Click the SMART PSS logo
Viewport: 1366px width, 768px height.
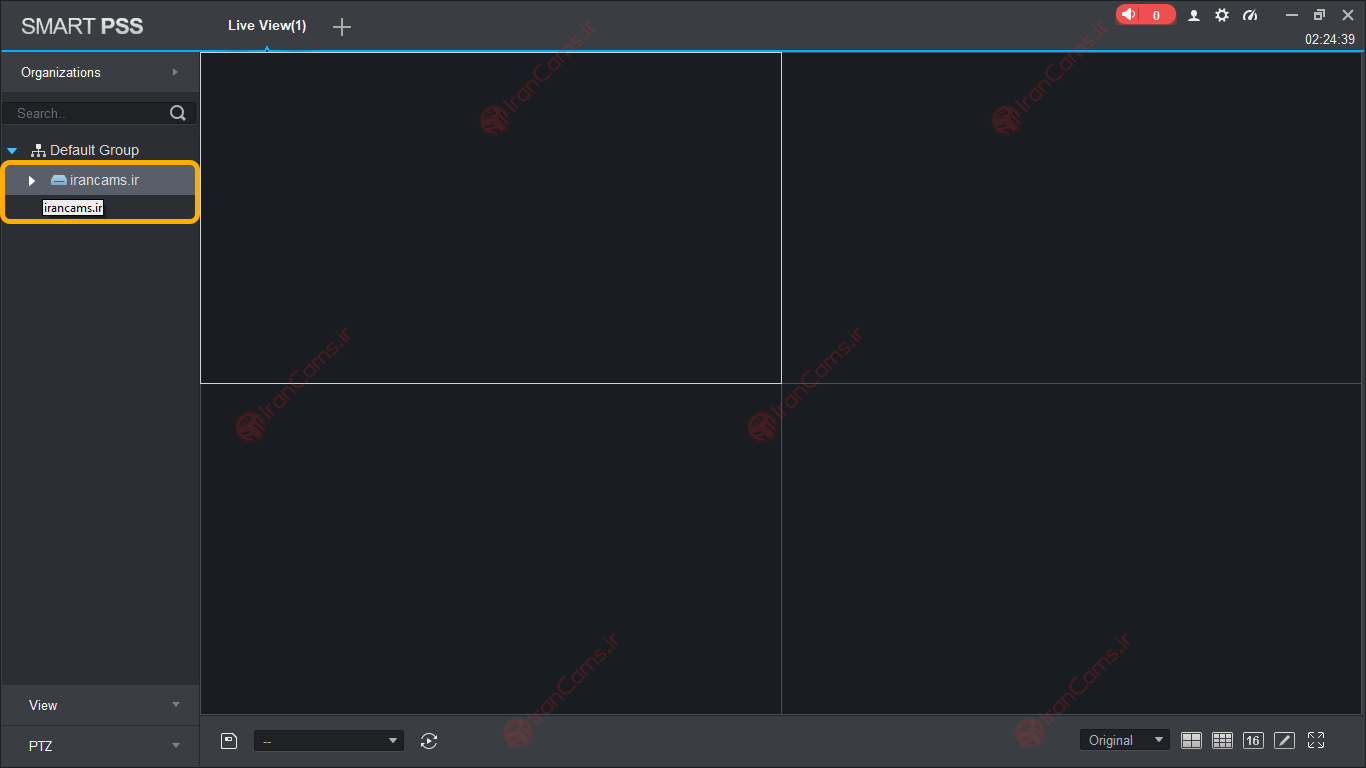coord(82,26)
